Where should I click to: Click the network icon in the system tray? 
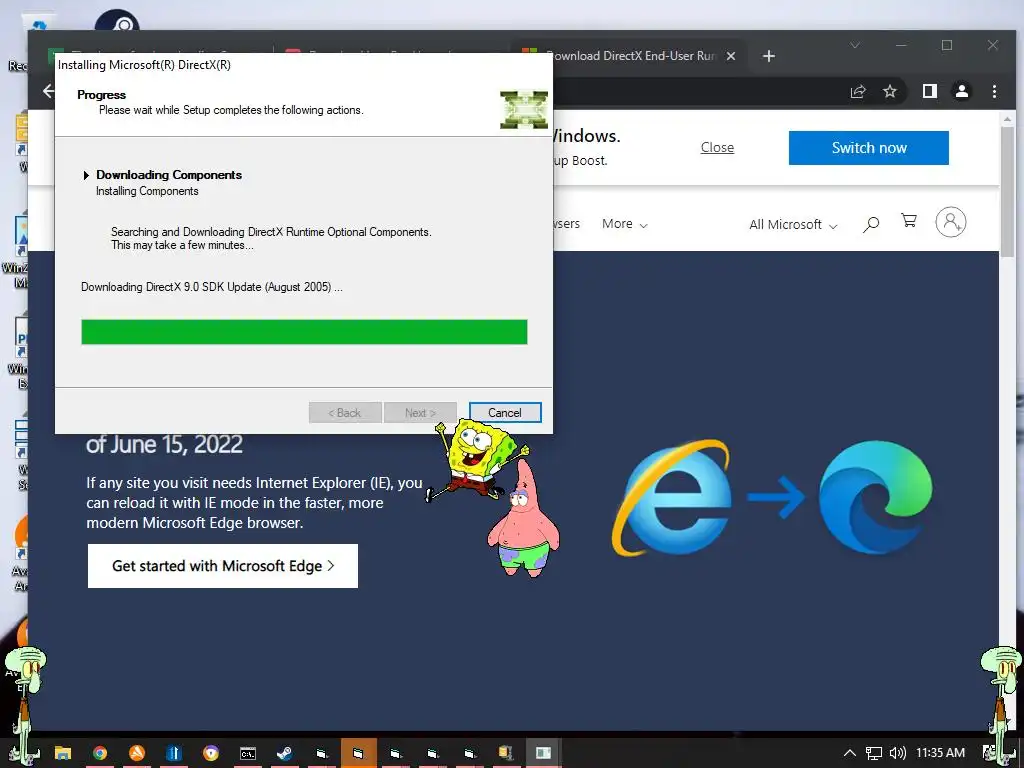click(874, 753)
